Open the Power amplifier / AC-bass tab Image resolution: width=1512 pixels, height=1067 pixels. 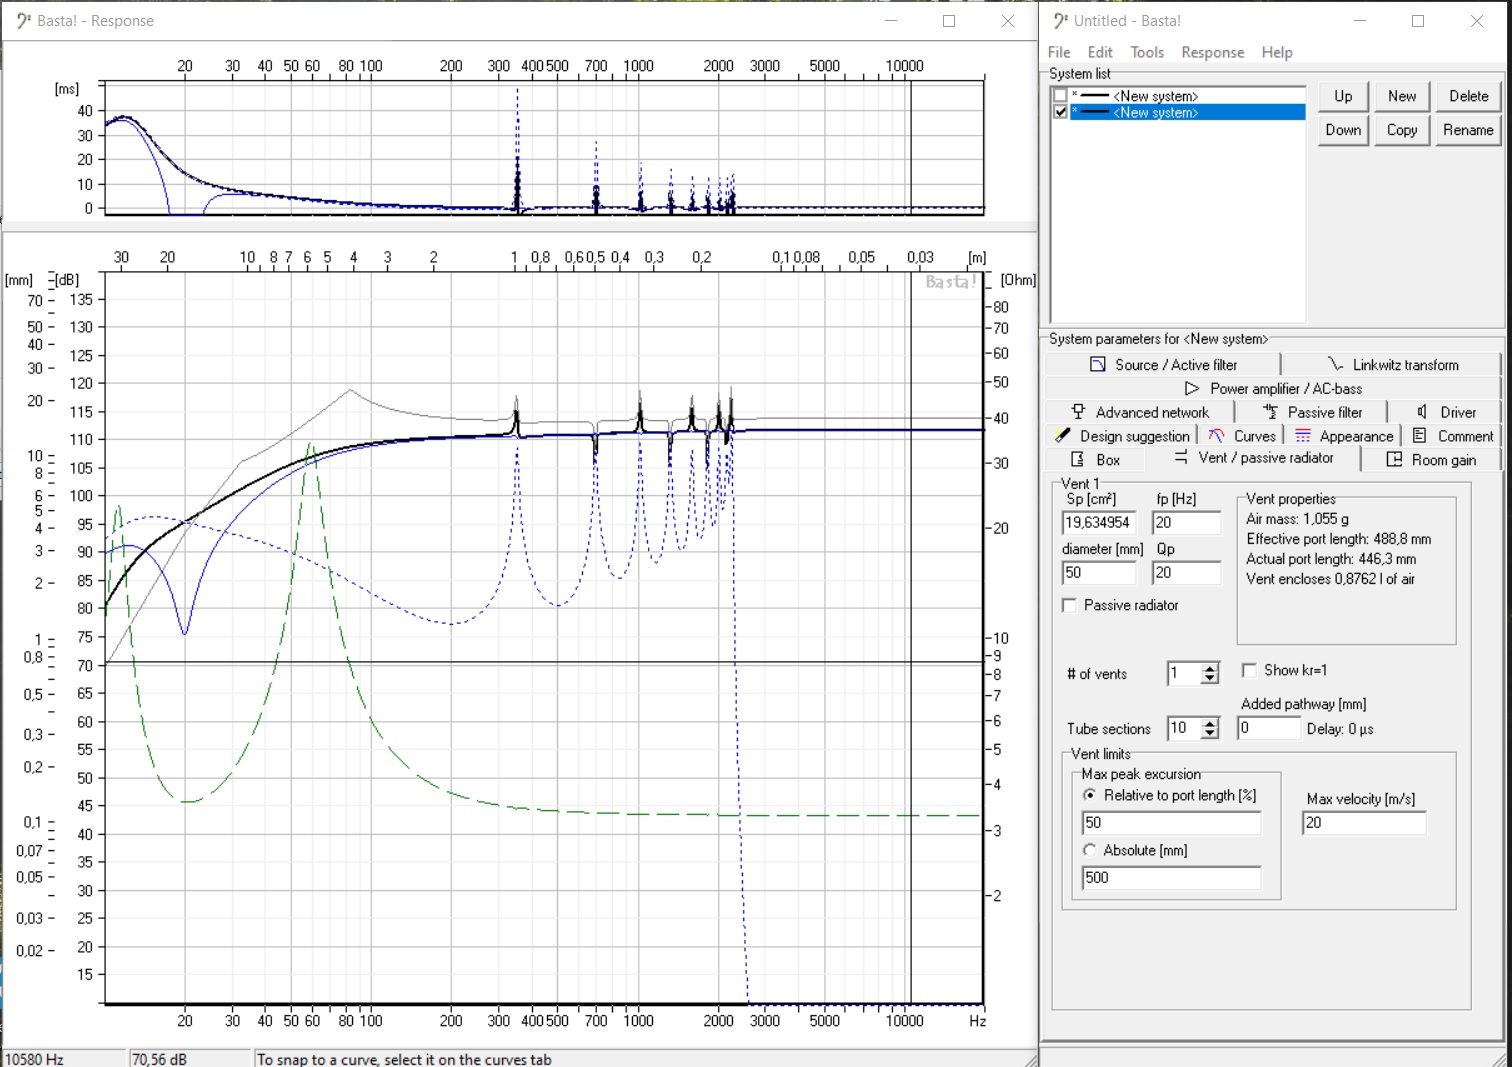click(x=1273, y=388)
